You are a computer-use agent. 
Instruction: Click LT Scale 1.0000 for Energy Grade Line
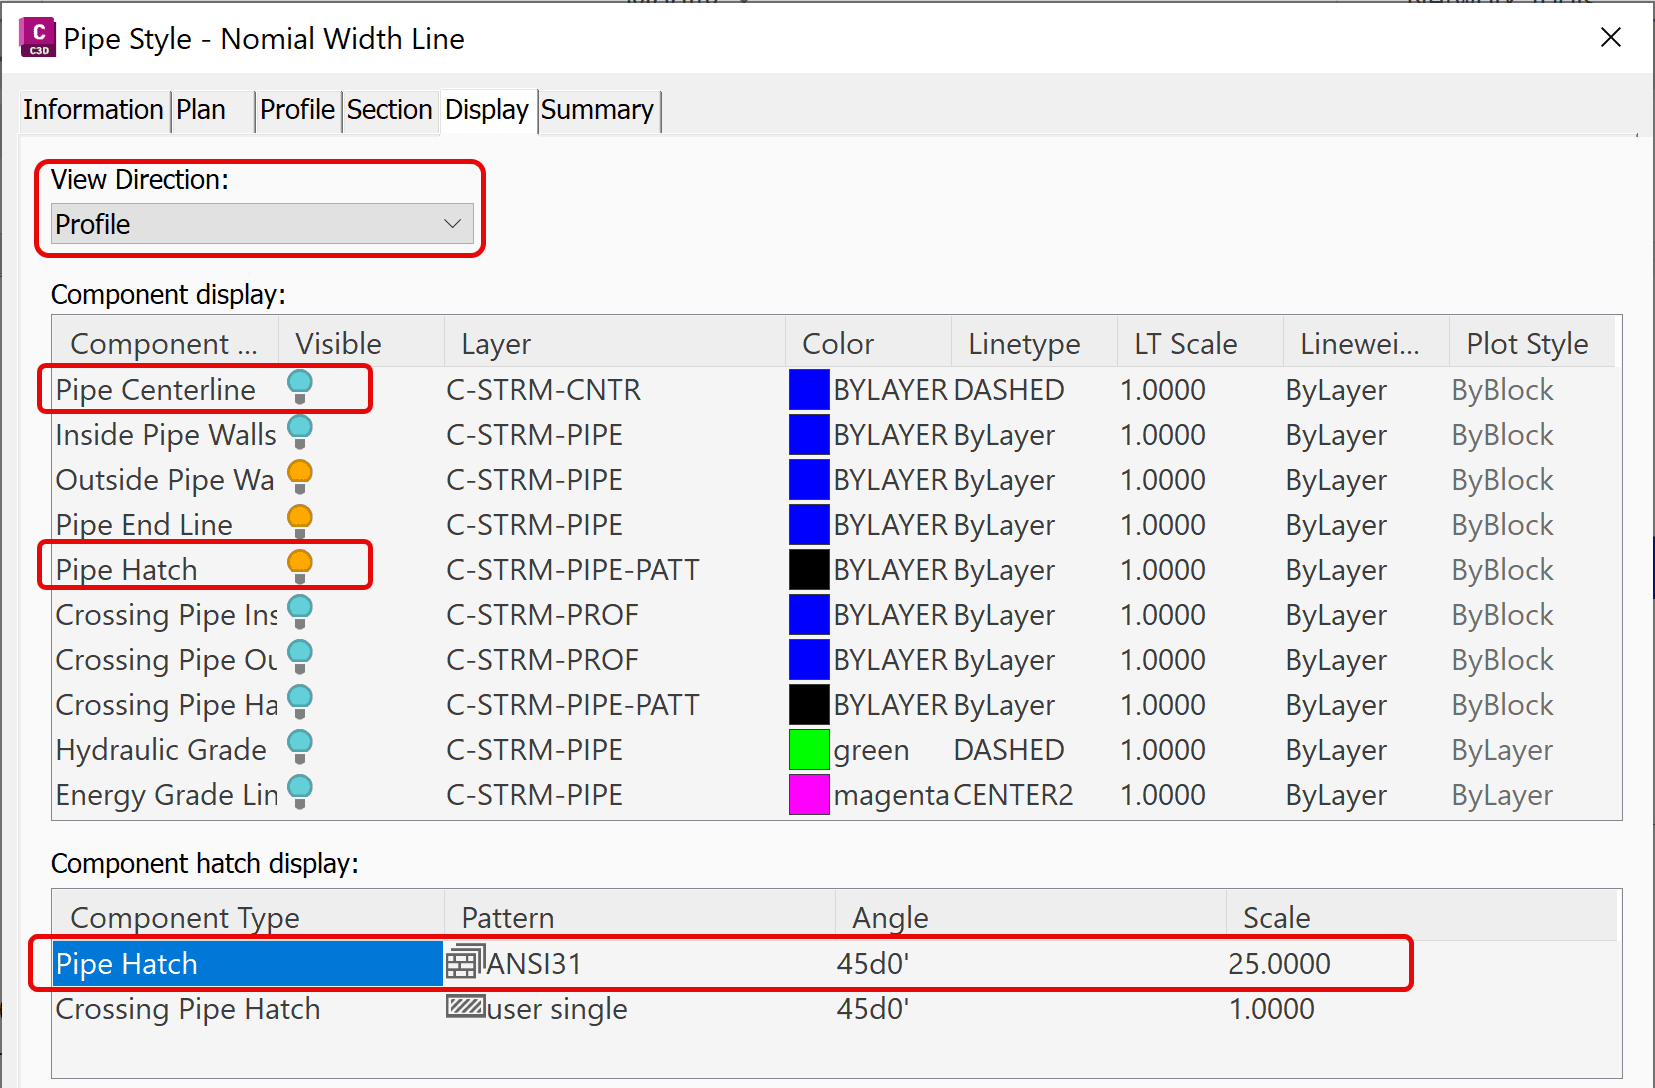point(1162,794)
